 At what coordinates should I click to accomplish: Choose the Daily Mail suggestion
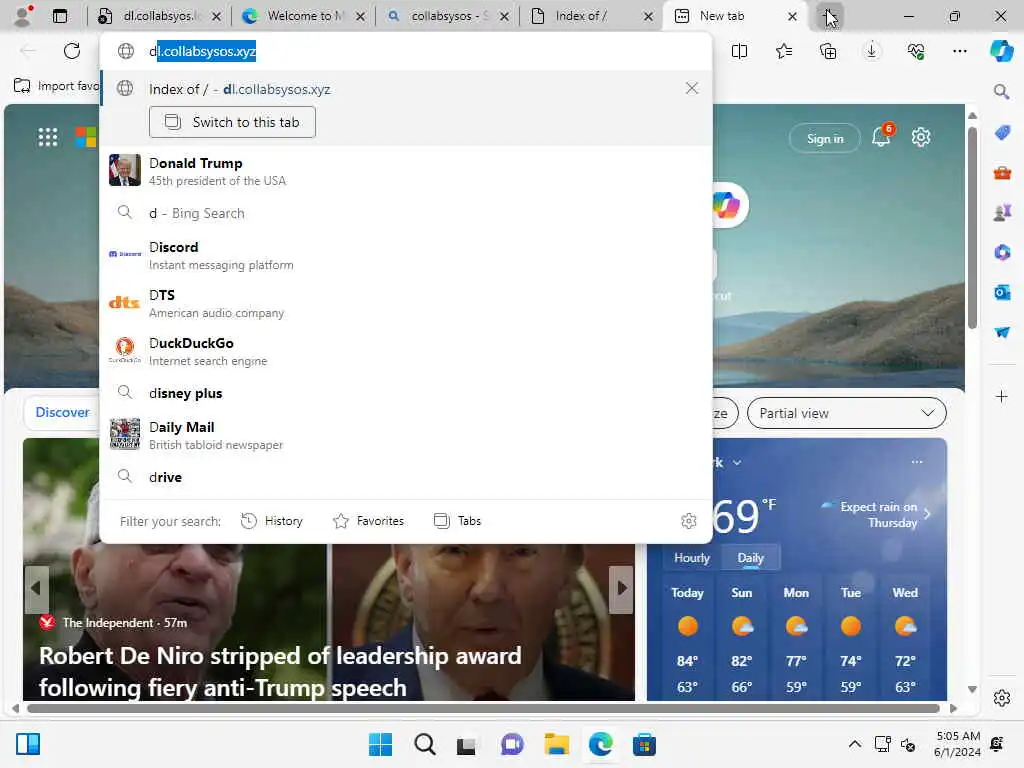(406, 435)
